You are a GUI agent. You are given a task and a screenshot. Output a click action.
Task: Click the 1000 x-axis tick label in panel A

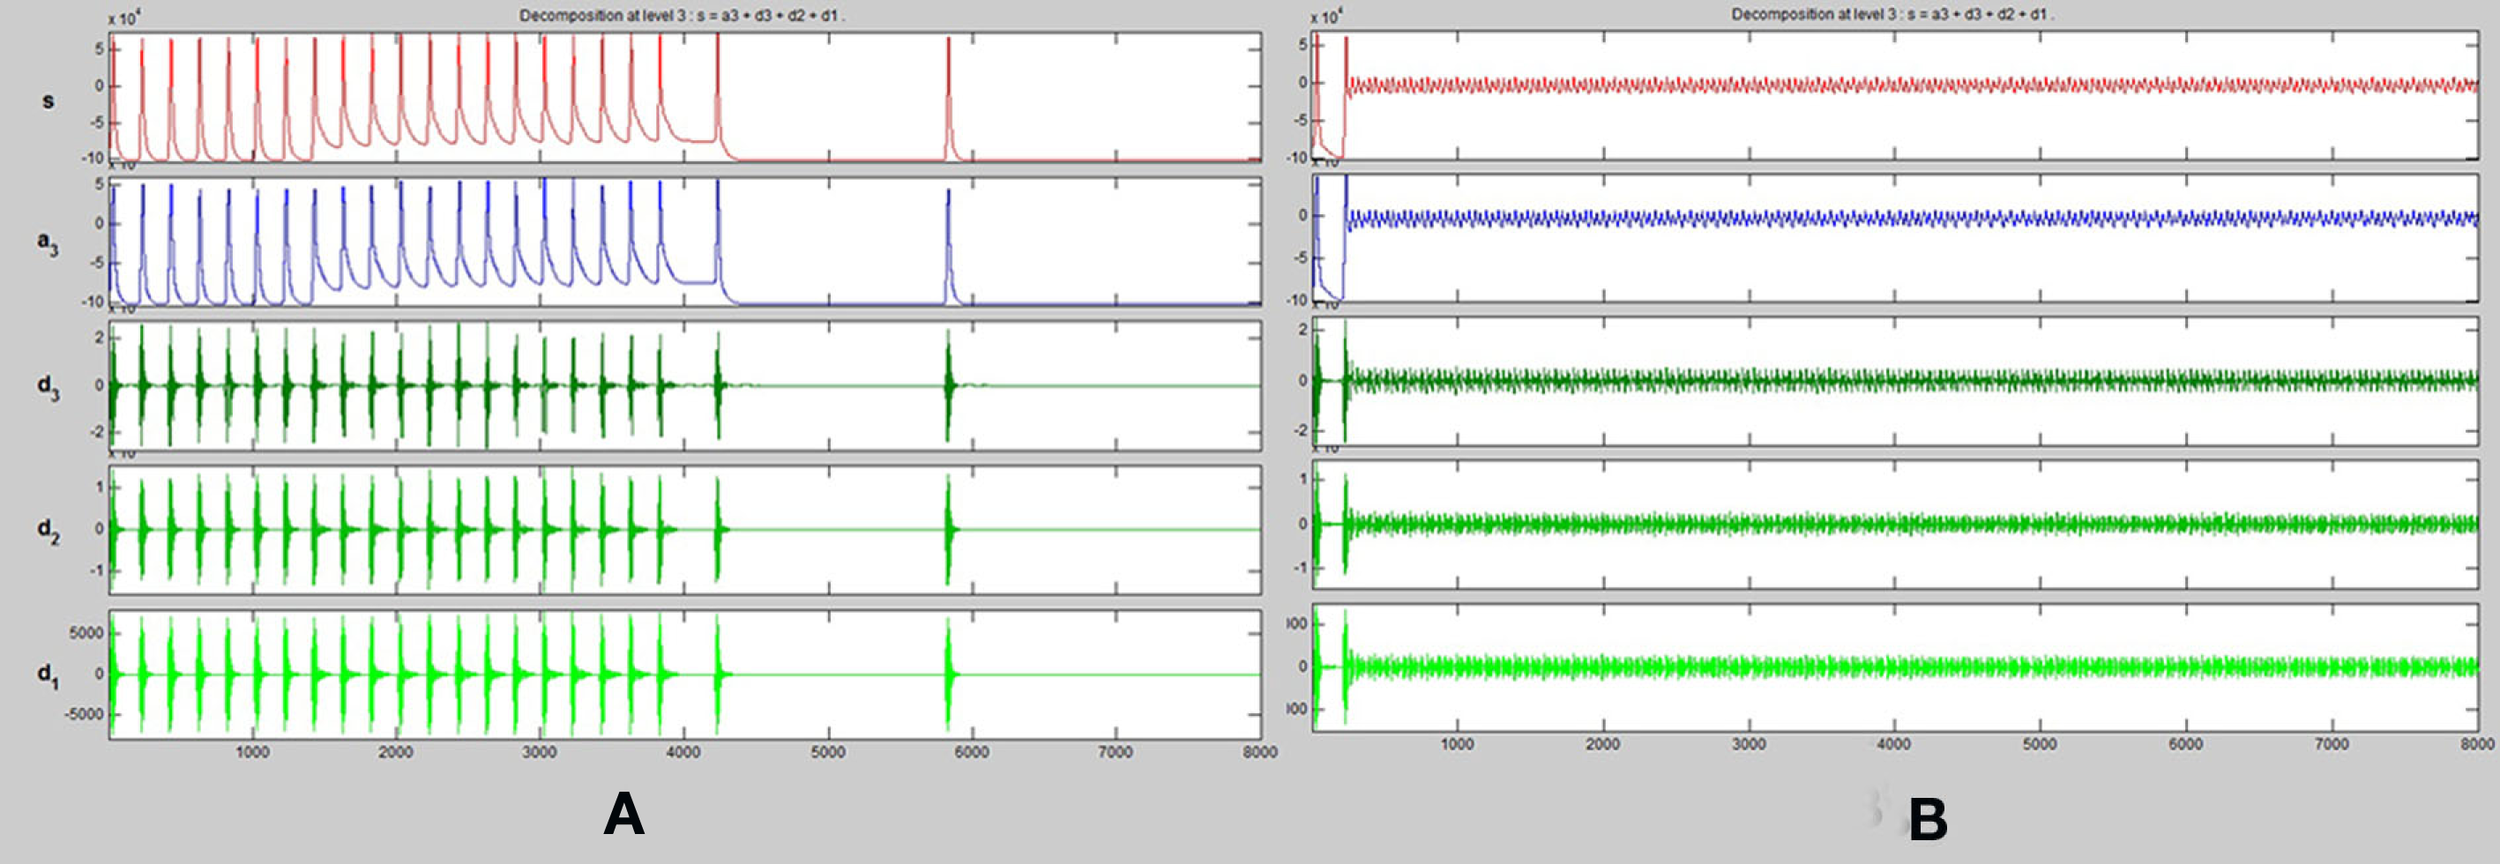[x=252, y=752]
